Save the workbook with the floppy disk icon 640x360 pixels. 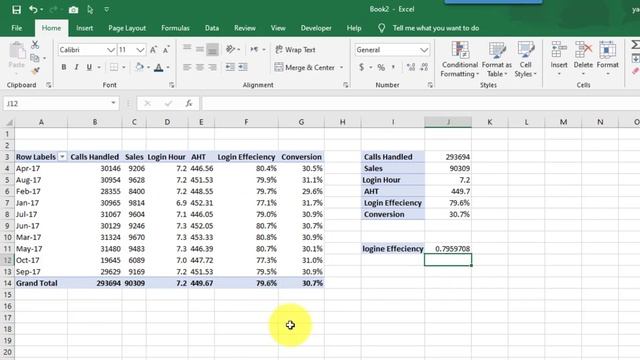[16, 9]
